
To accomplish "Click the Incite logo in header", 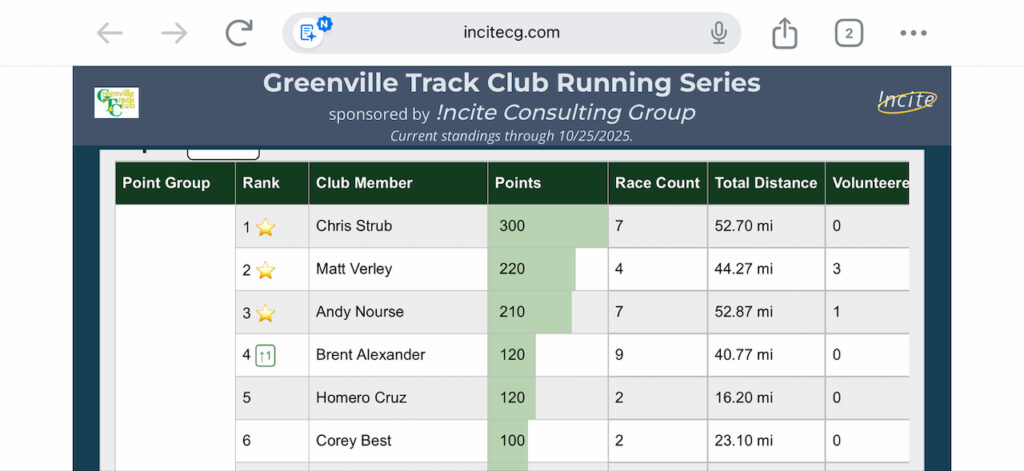I will click(907, 100).
